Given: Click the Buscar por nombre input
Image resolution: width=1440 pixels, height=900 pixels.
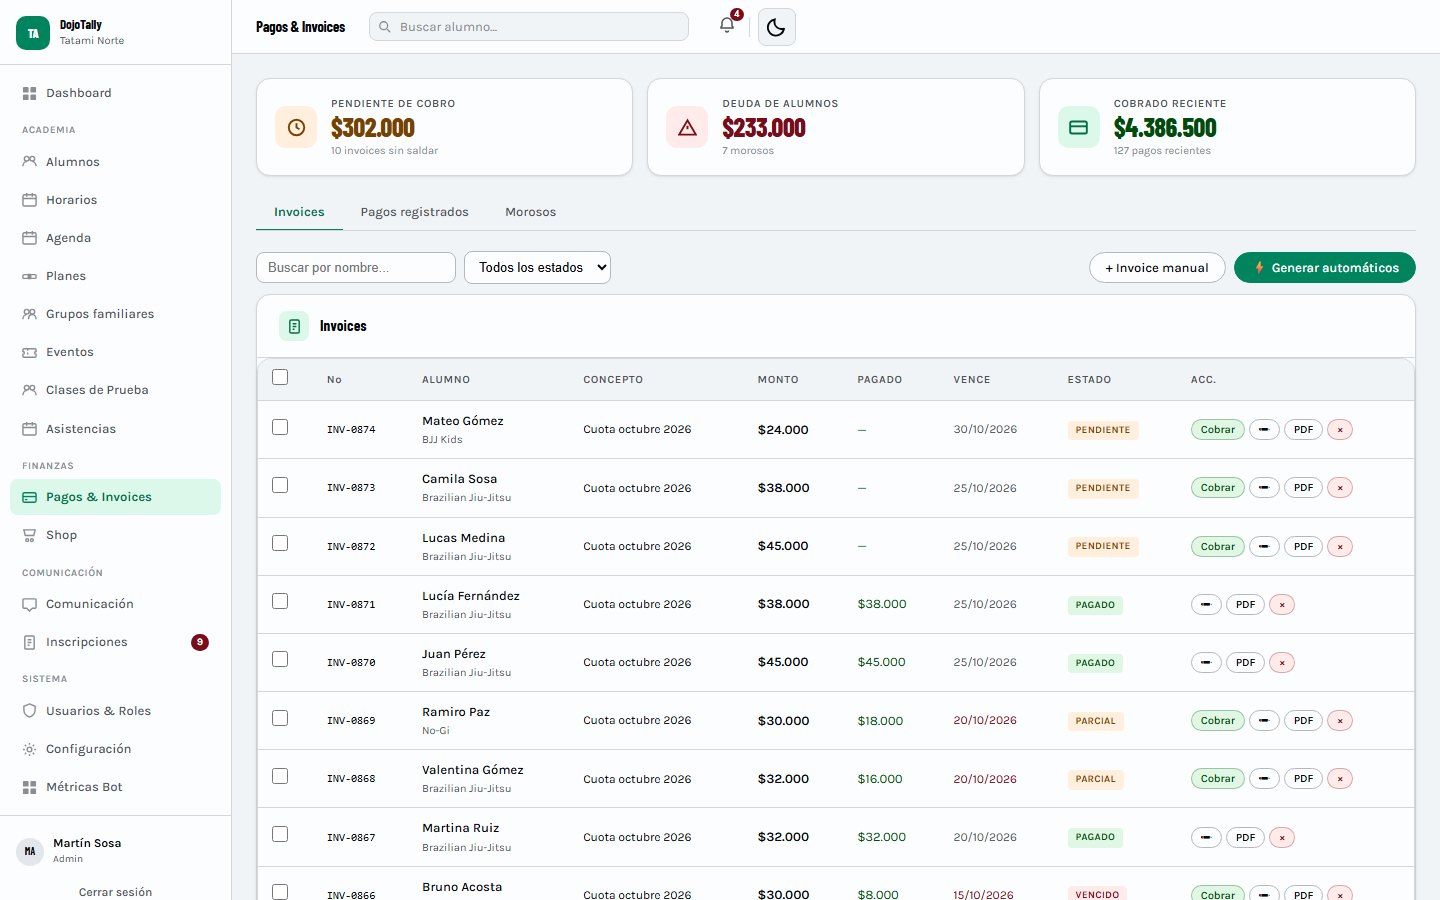Looking at the screenshot, I should pos(356,267).
